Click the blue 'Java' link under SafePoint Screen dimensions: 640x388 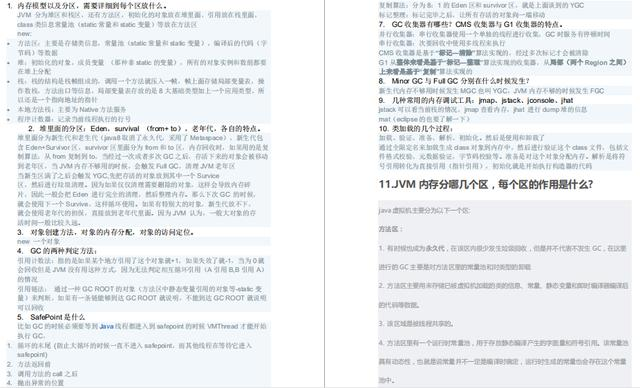(107, 326)
